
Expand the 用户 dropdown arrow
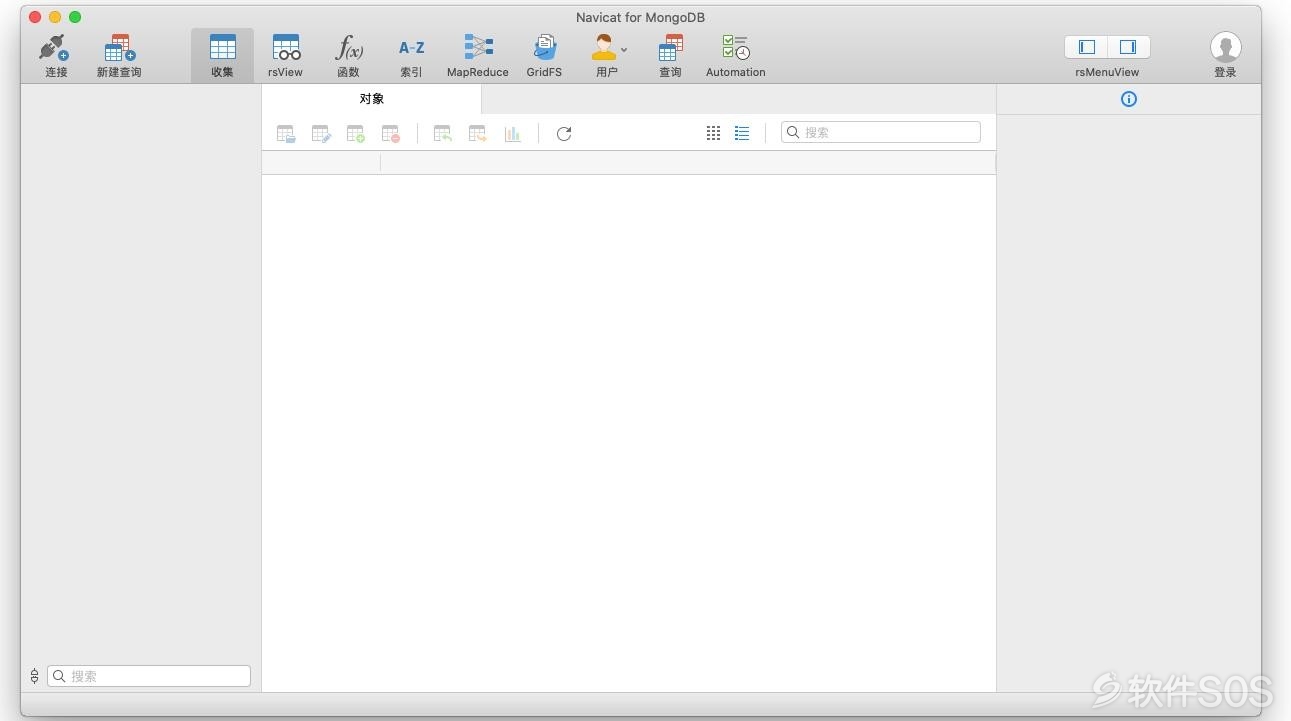[624, 49]
